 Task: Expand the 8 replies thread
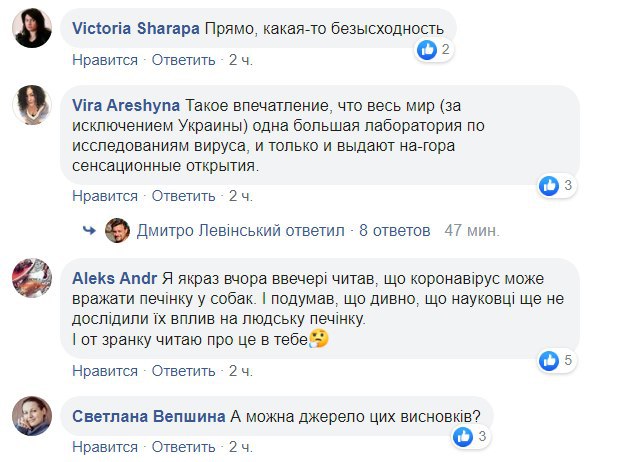(394, 230)
